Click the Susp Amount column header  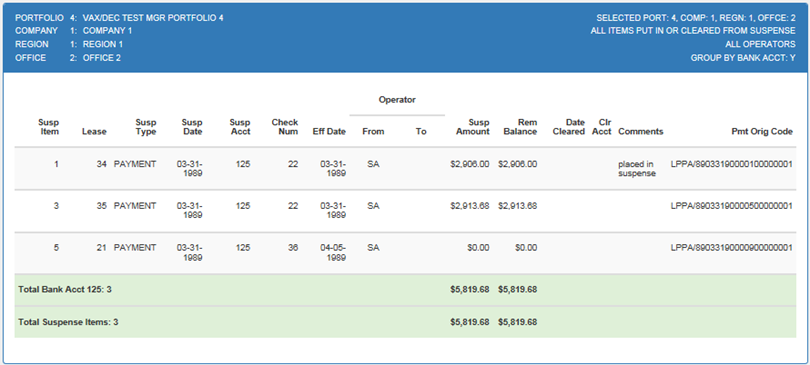(x=472, y=127)
